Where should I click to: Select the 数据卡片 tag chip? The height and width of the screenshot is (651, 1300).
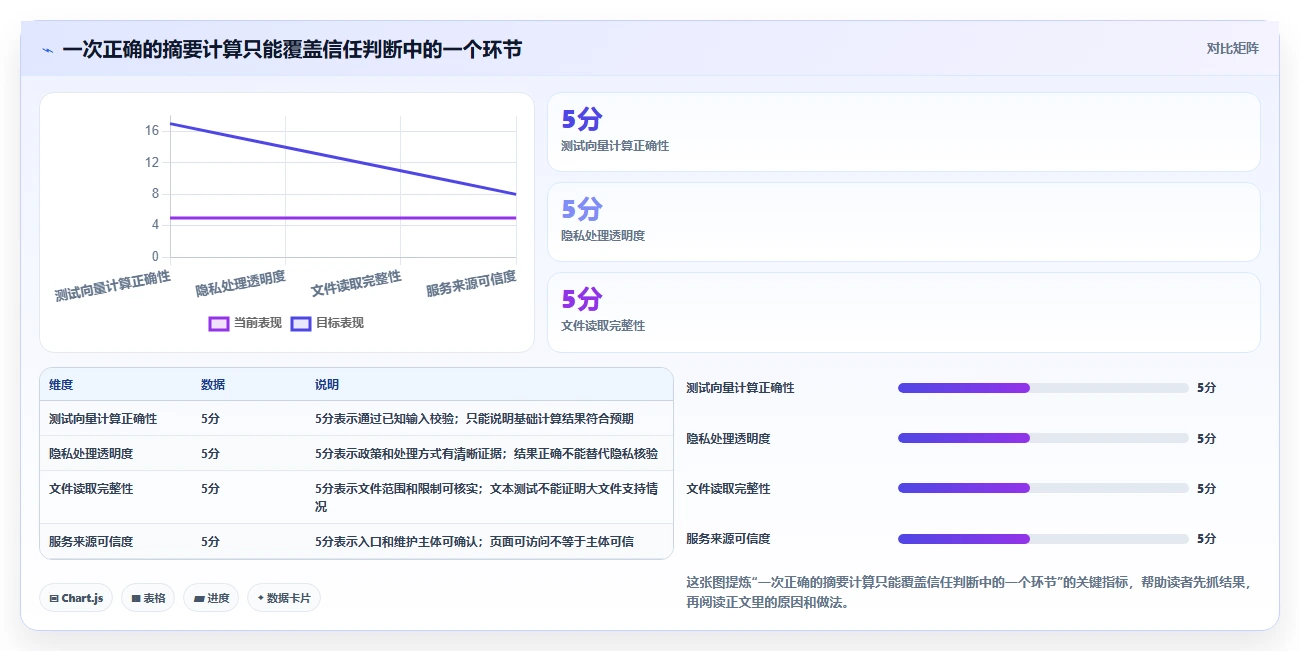point(284,598)
